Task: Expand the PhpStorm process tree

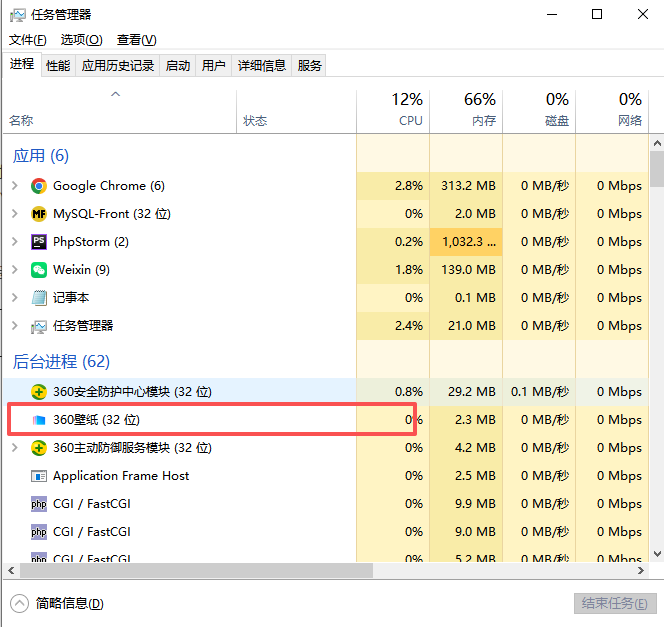Action: 14,242
